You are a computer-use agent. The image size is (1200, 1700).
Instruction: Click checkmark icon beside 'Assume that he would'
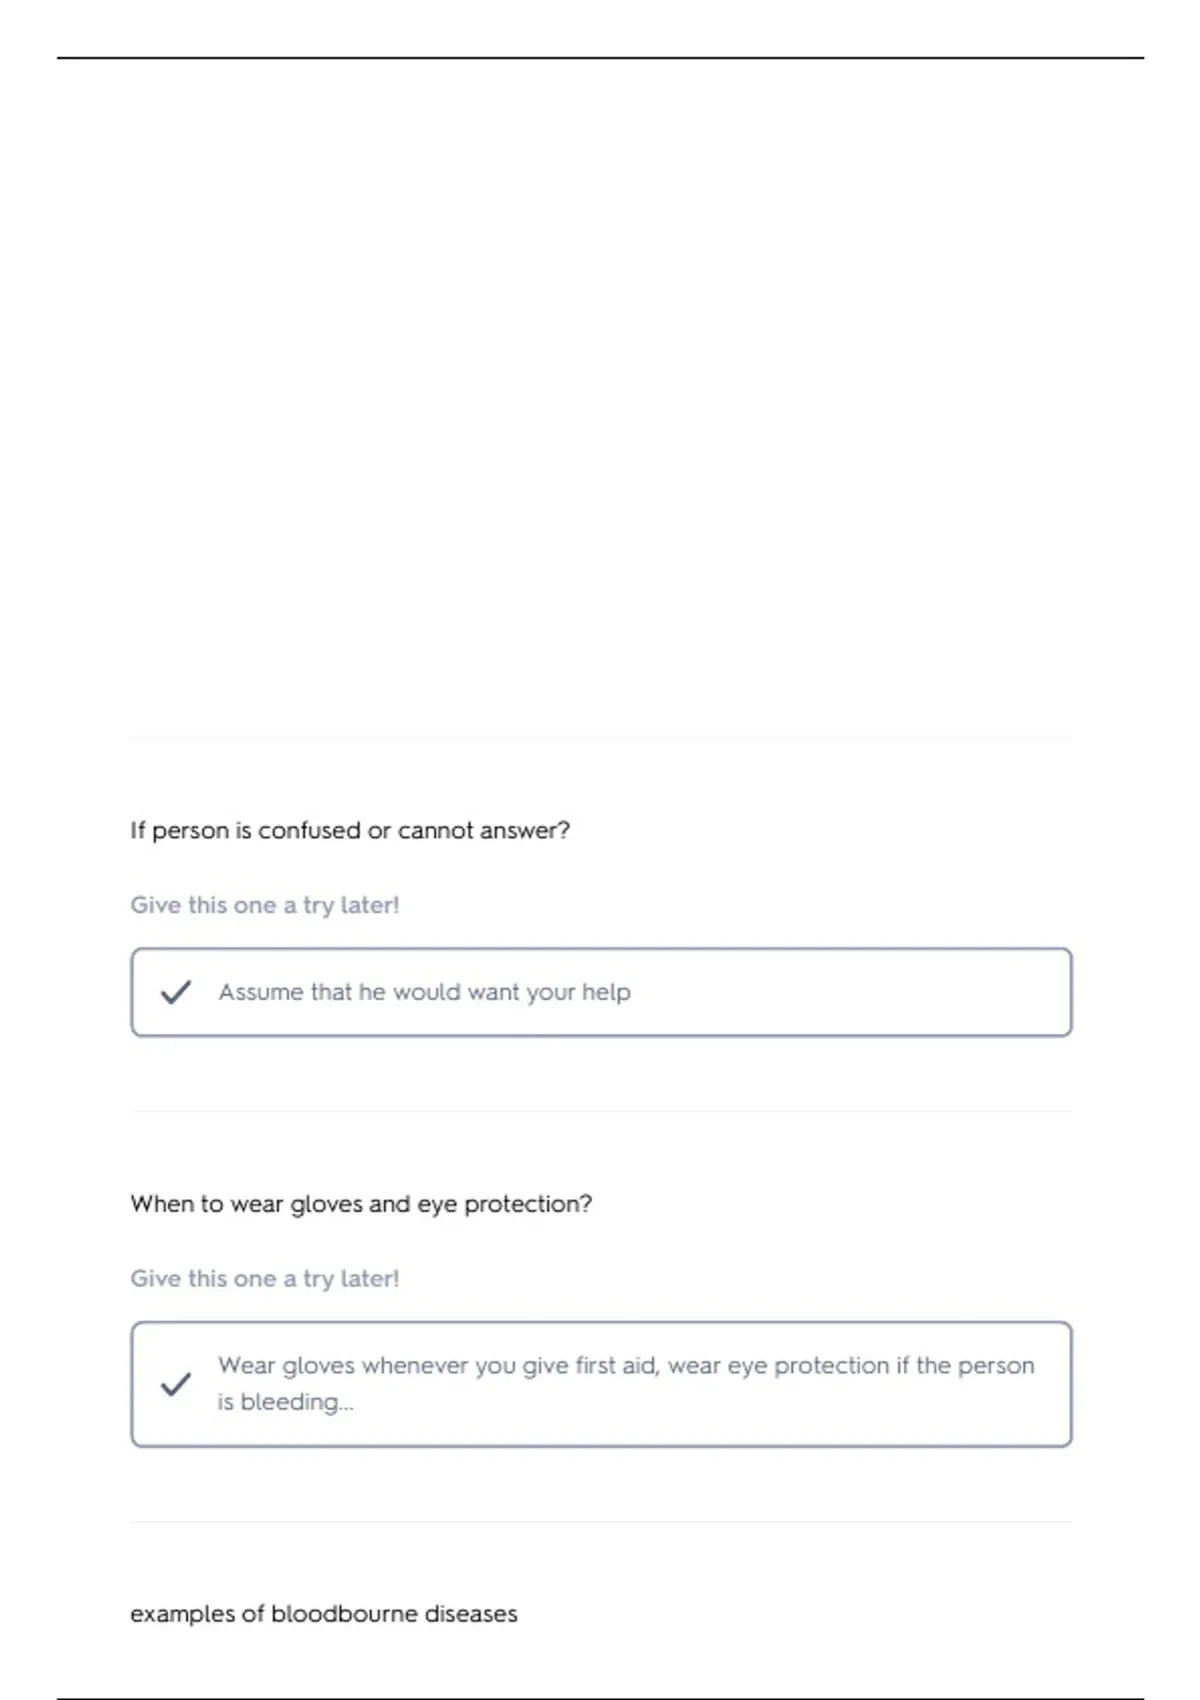point(176,992)
